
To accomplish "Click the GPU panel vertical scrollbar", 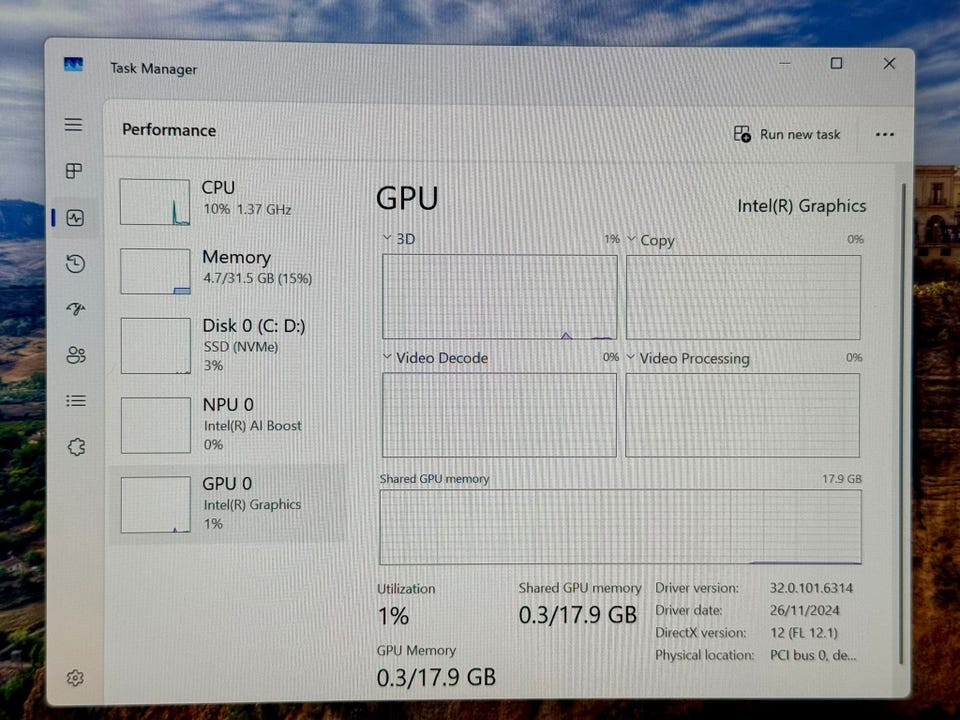I will tap(902, 422).
